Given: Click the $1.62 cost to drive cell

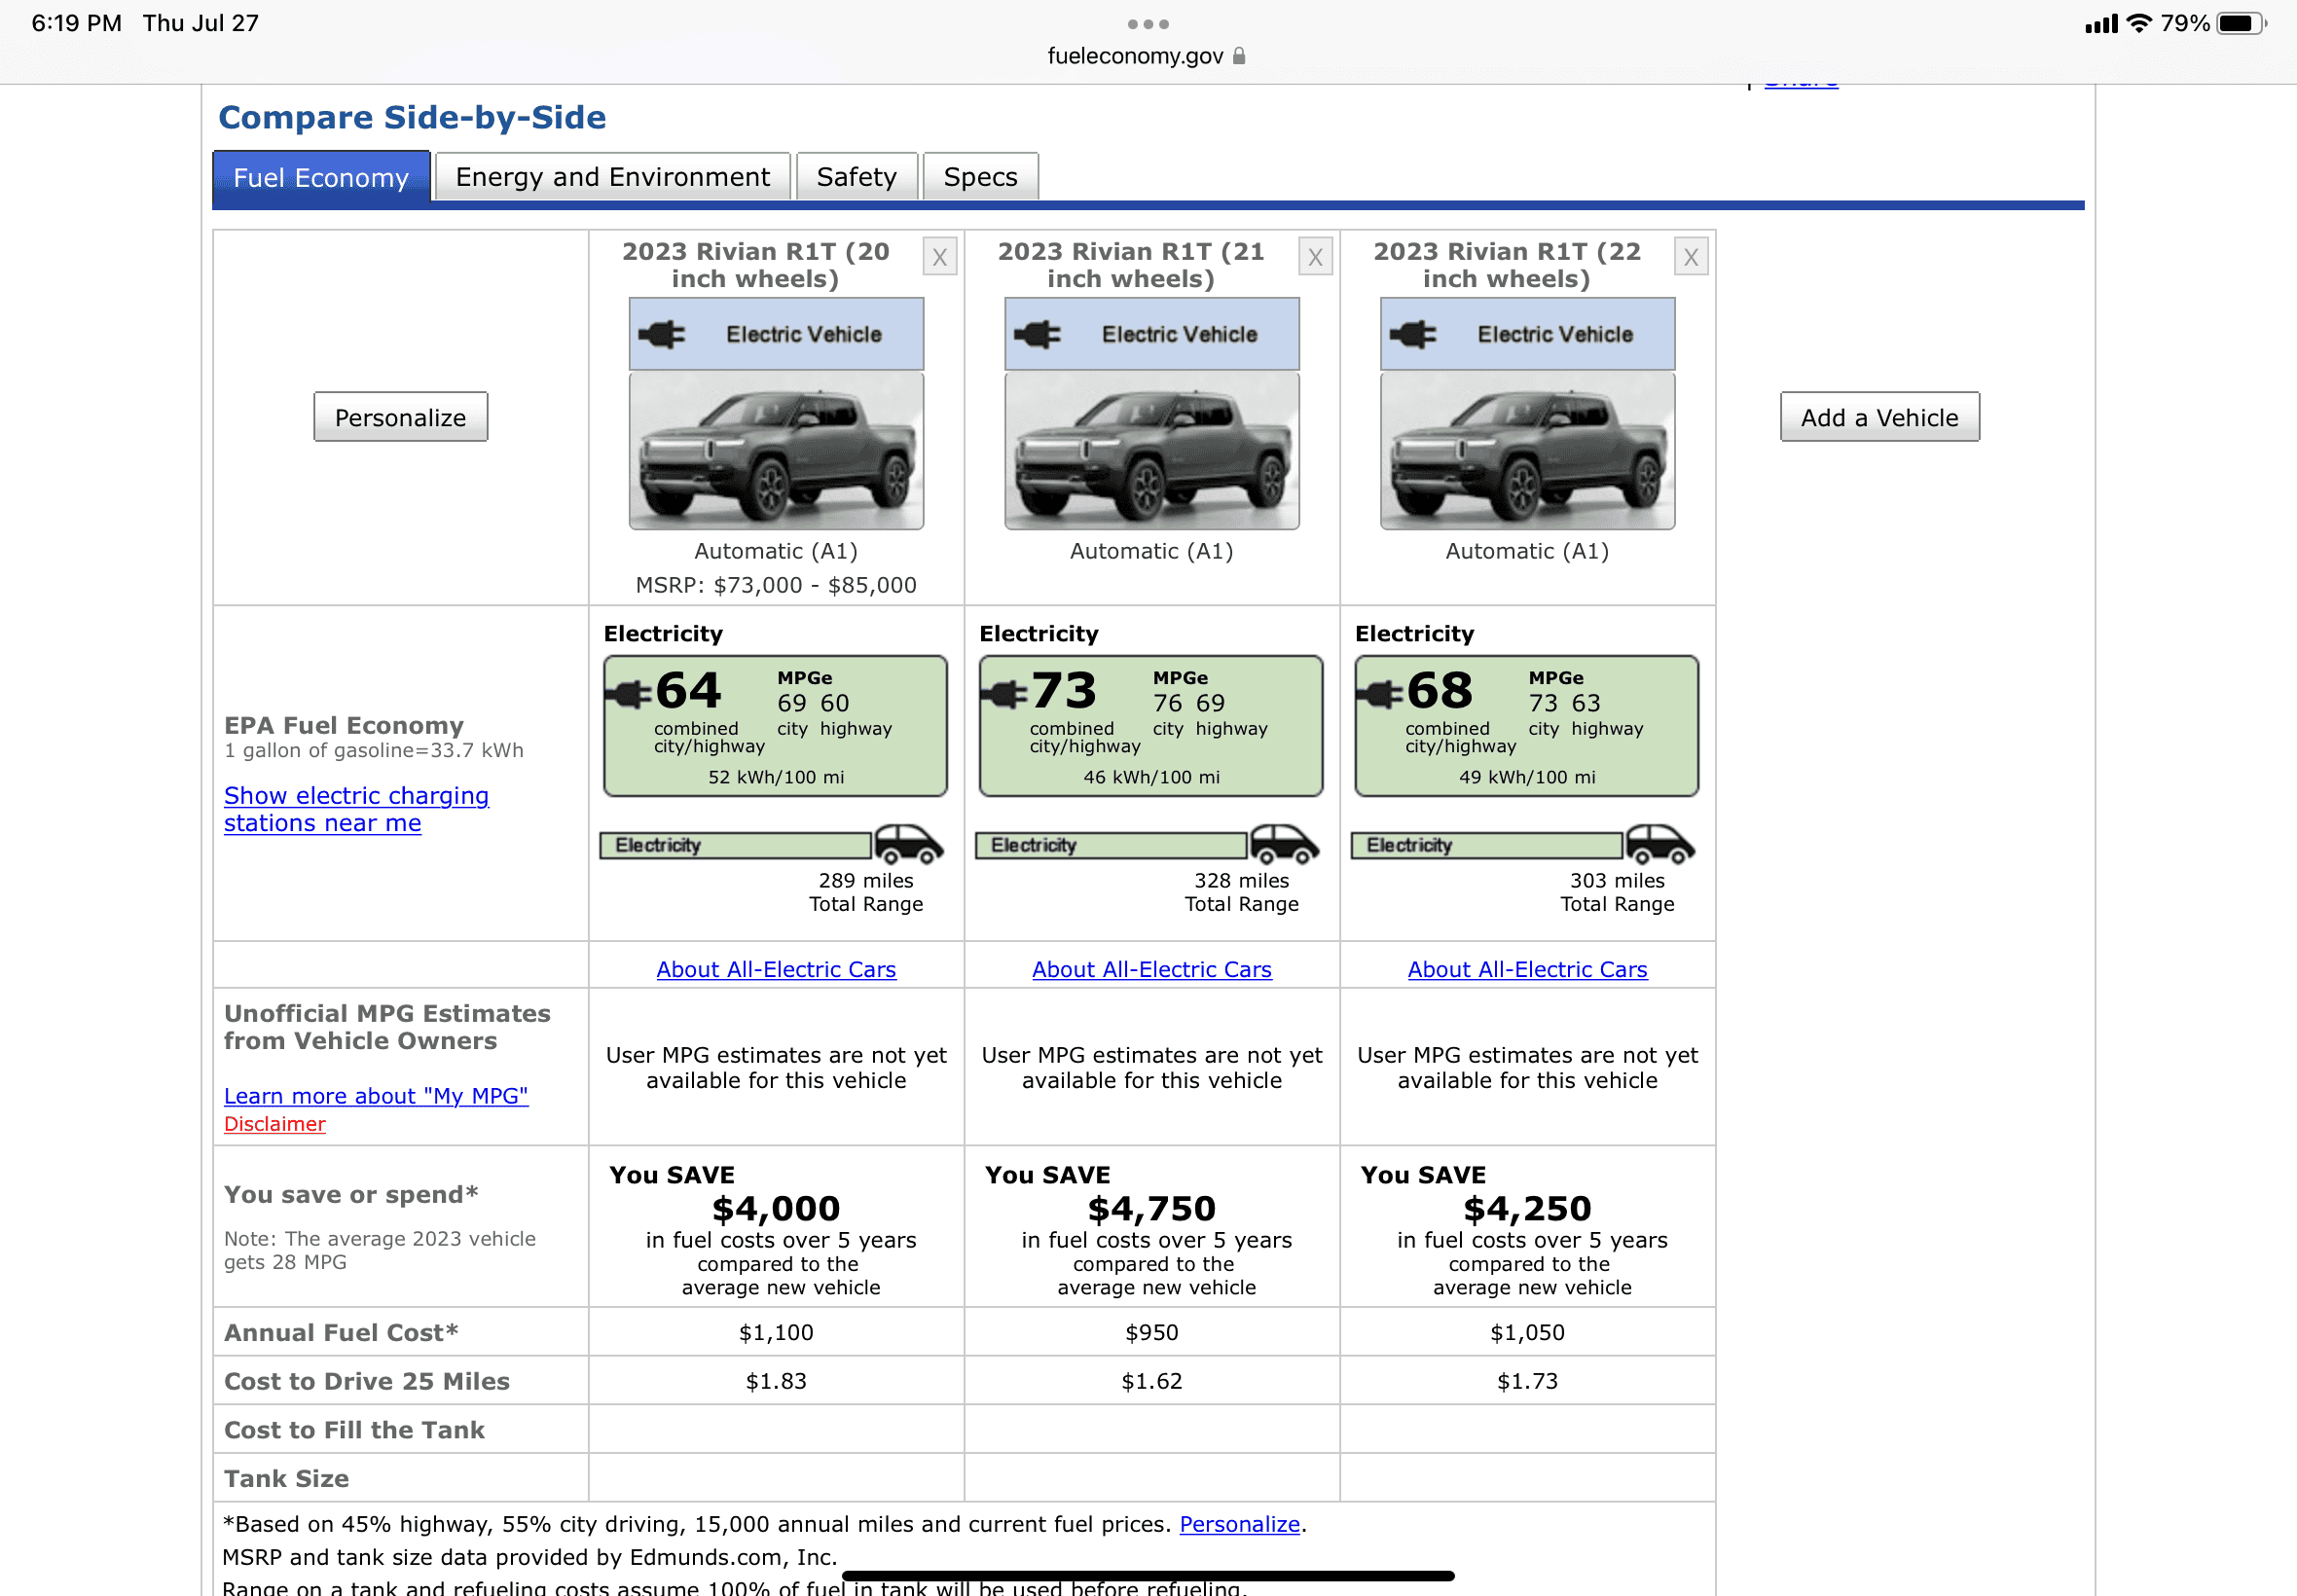Looking at the screenshot, I should pyautogui.click(x=1152, y=1381).
